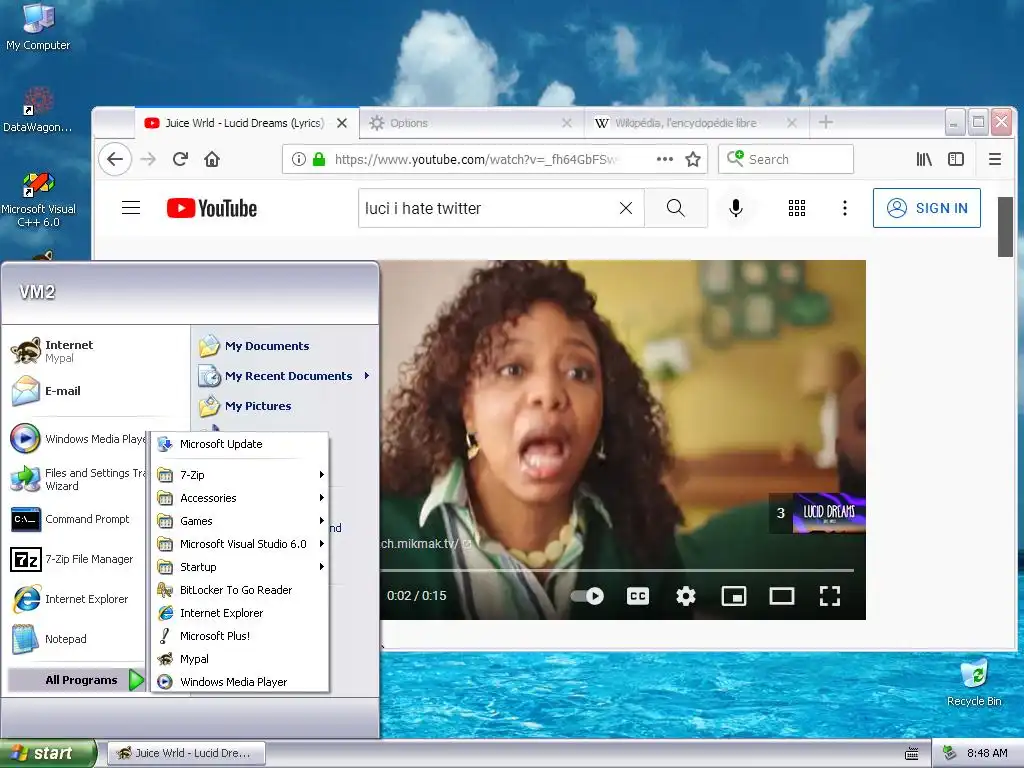Switch to the Wikipédia tab
Viewport: 1024px width, 768px height.
[x=696, y=123]
